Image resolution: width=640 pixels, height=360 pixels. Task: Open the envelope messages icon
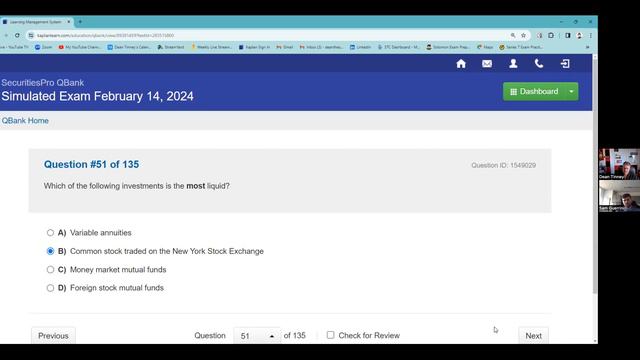tap(487, 64)
